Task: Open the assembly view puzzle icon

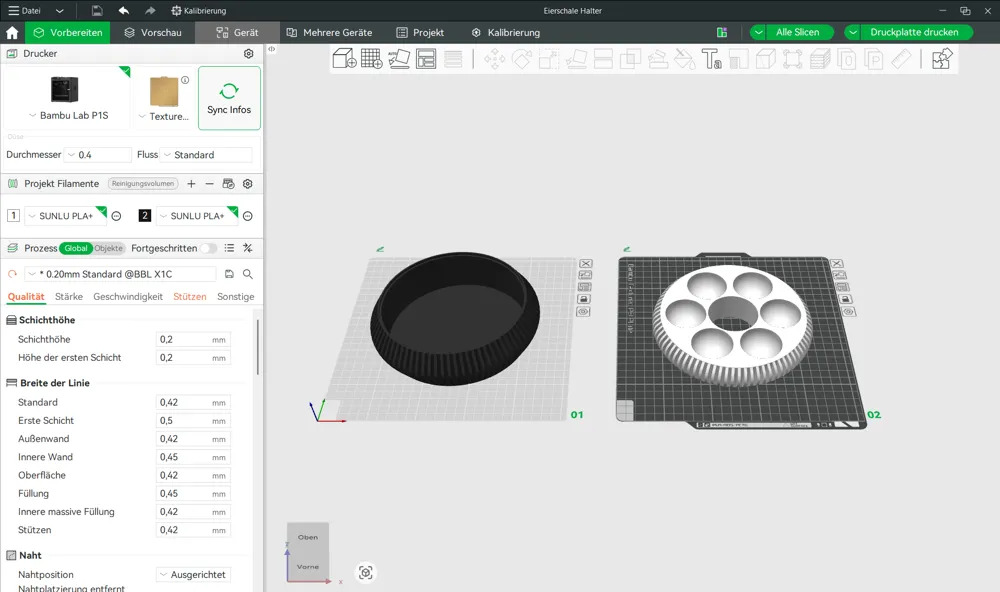Action: [942, 59]
